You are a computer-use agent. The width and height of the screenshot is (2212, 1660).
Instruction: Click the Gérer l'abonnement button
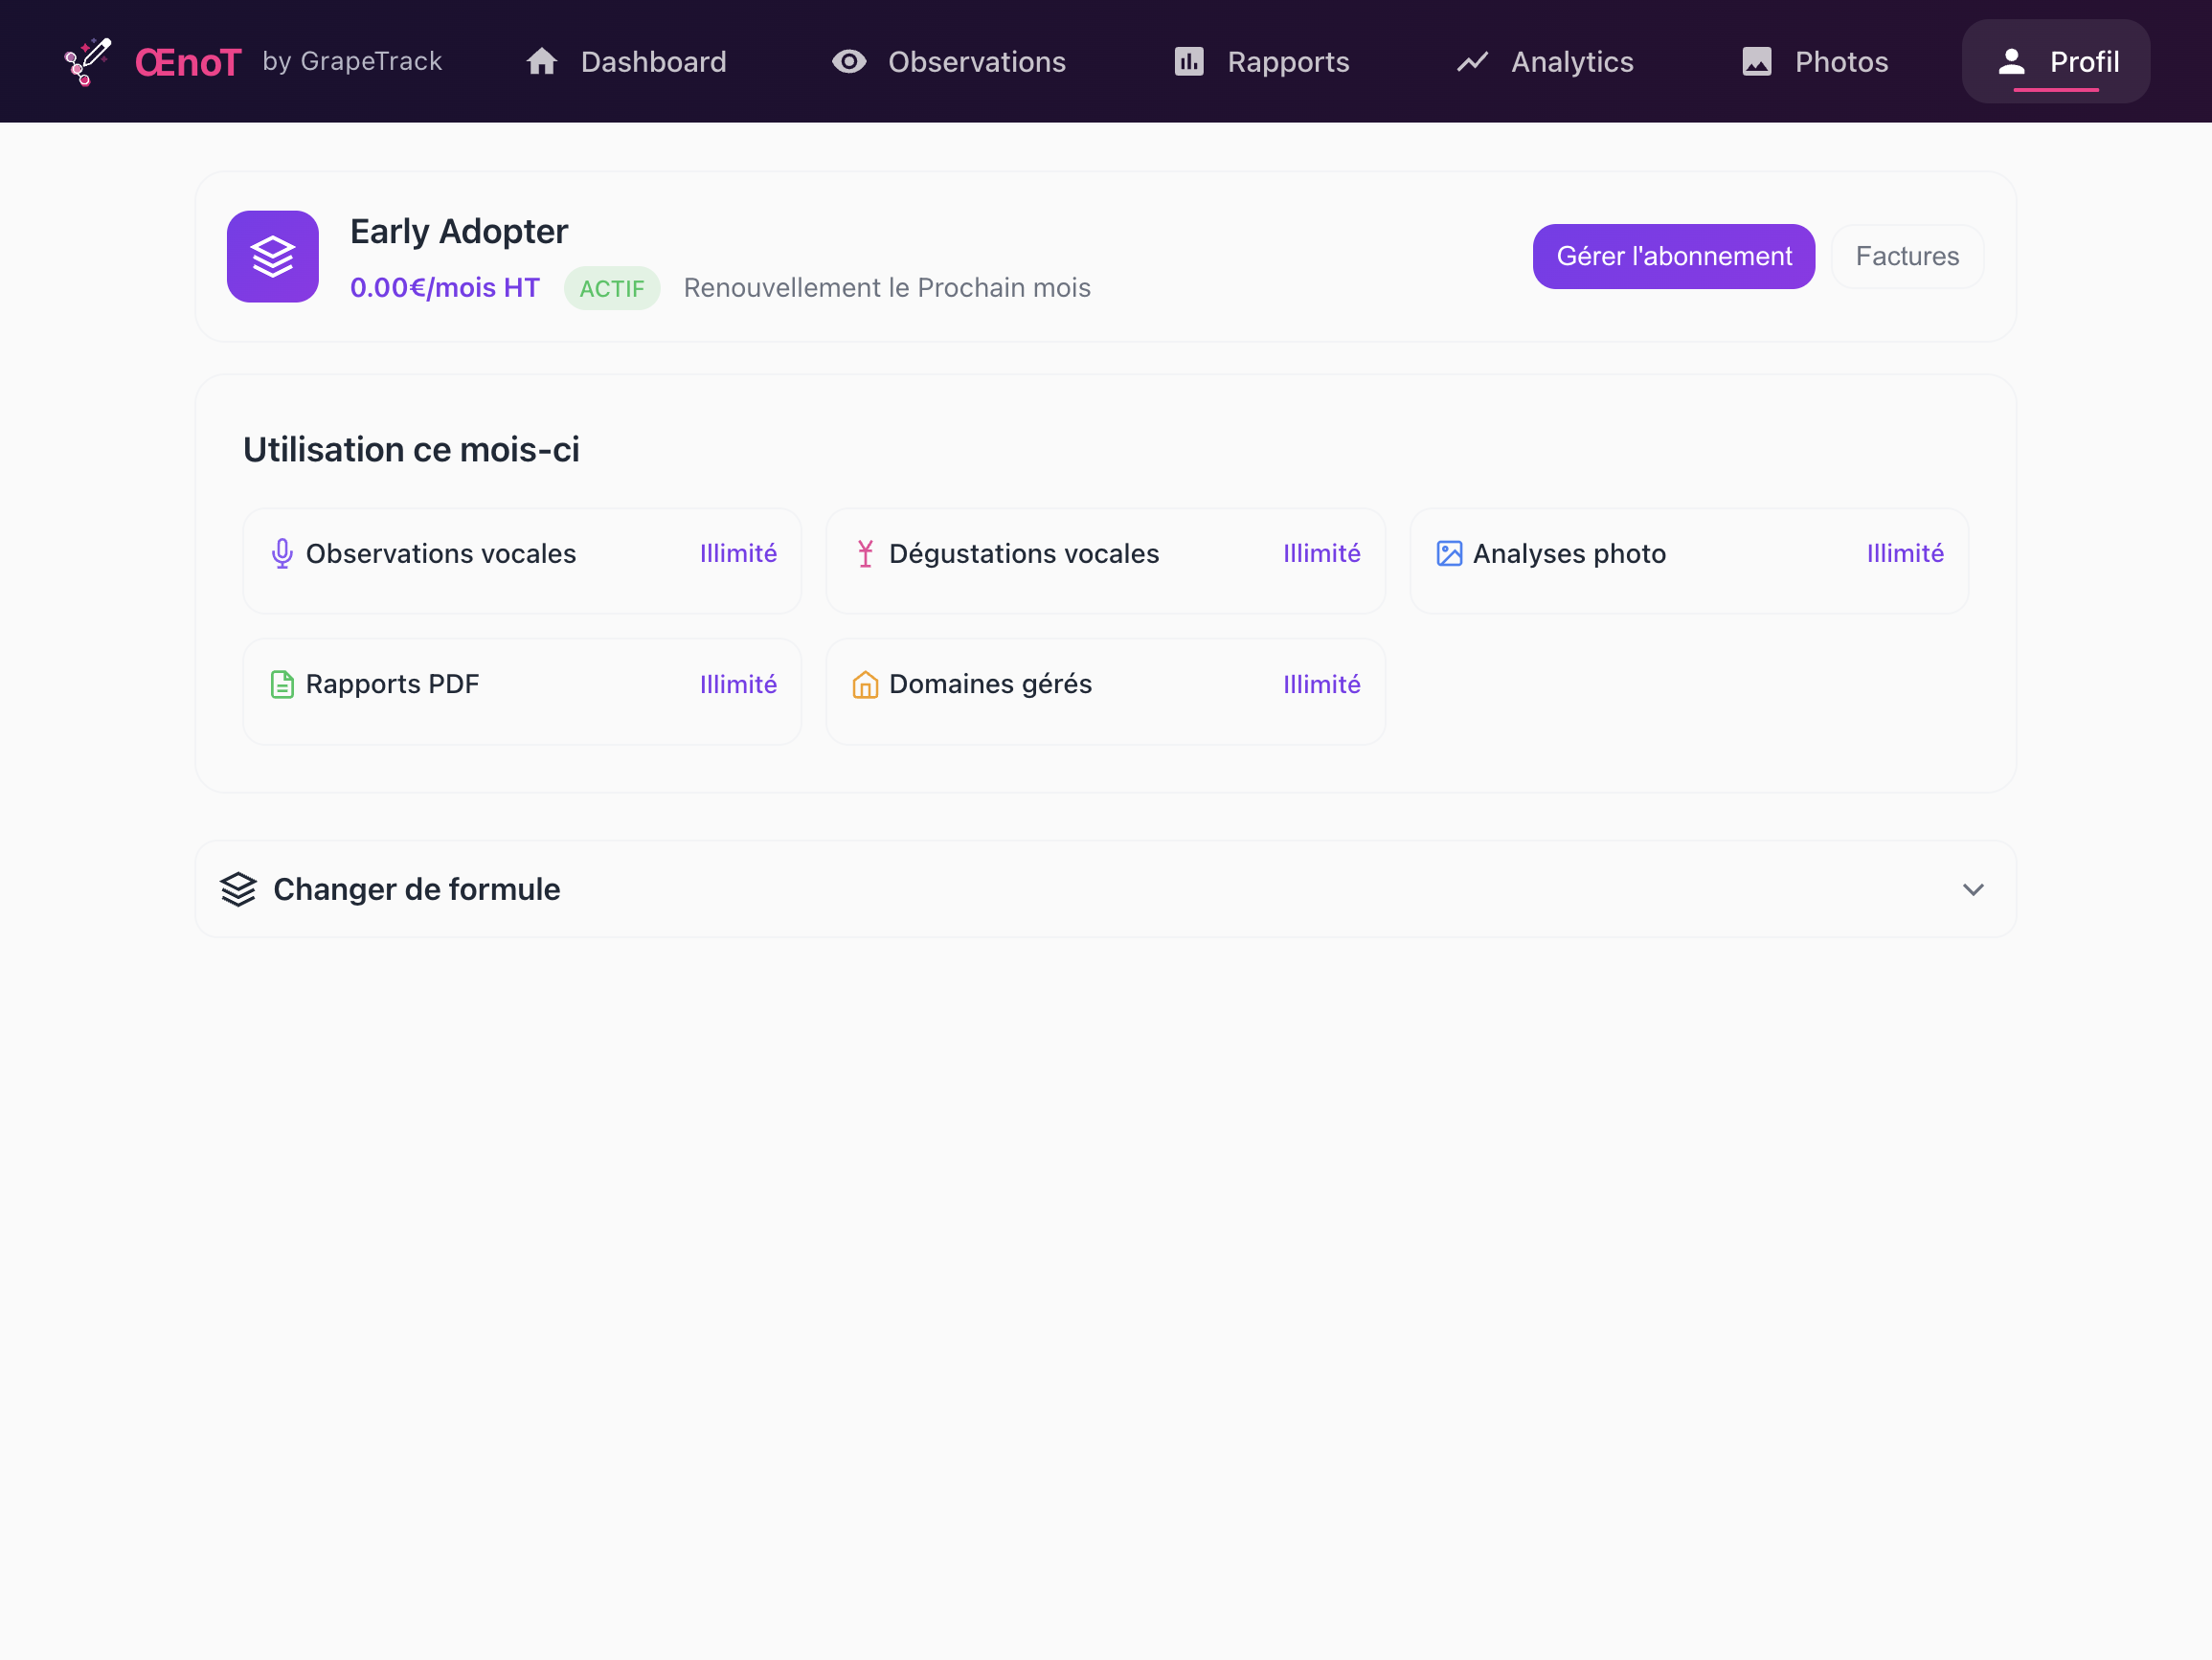[1674, 256]
